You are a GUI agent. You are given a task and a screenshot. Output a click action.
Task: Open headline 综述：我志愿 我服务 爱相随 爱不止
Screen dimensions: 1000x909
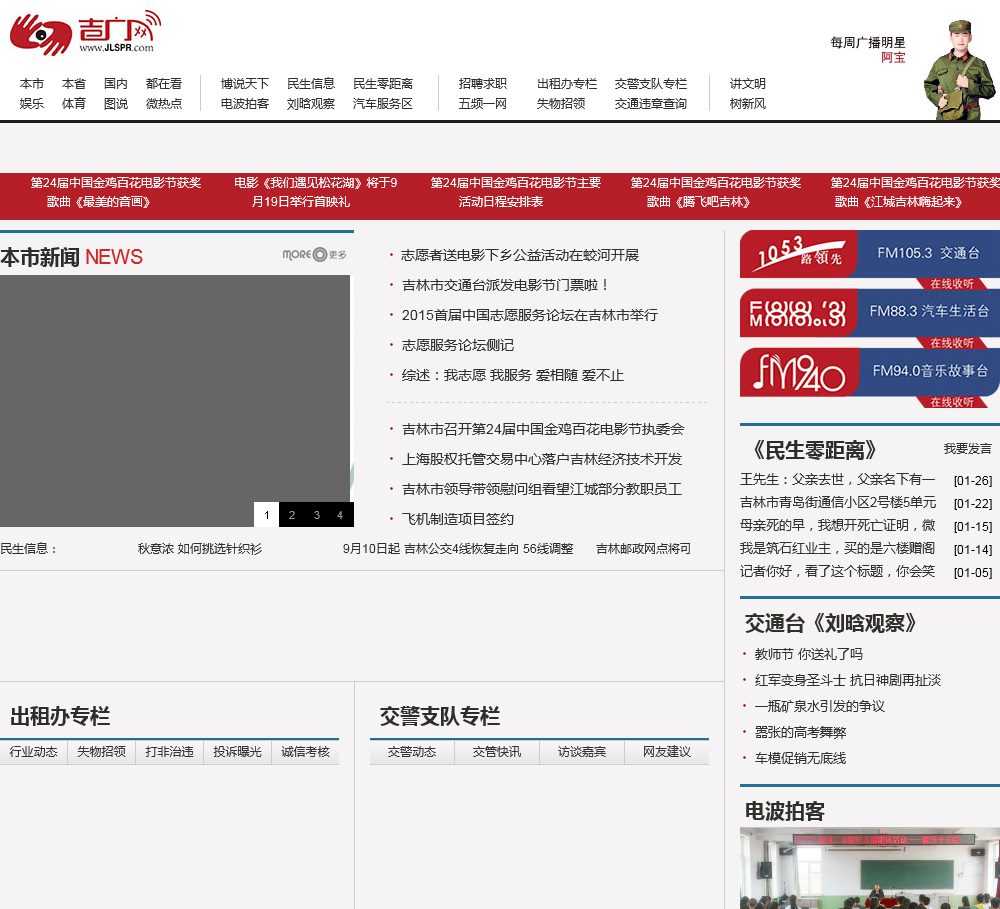click(x=513, y=375)
